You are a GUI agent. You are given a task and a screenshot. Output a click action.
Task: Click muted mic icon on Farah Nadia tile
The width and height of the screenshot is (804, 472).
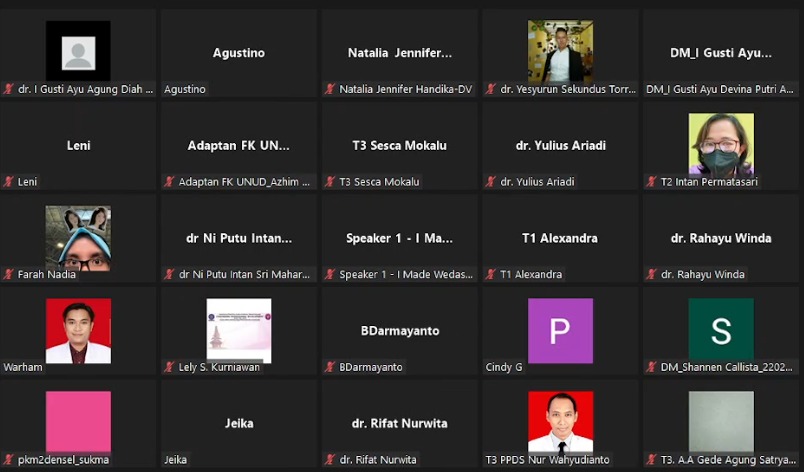(8, 274)
